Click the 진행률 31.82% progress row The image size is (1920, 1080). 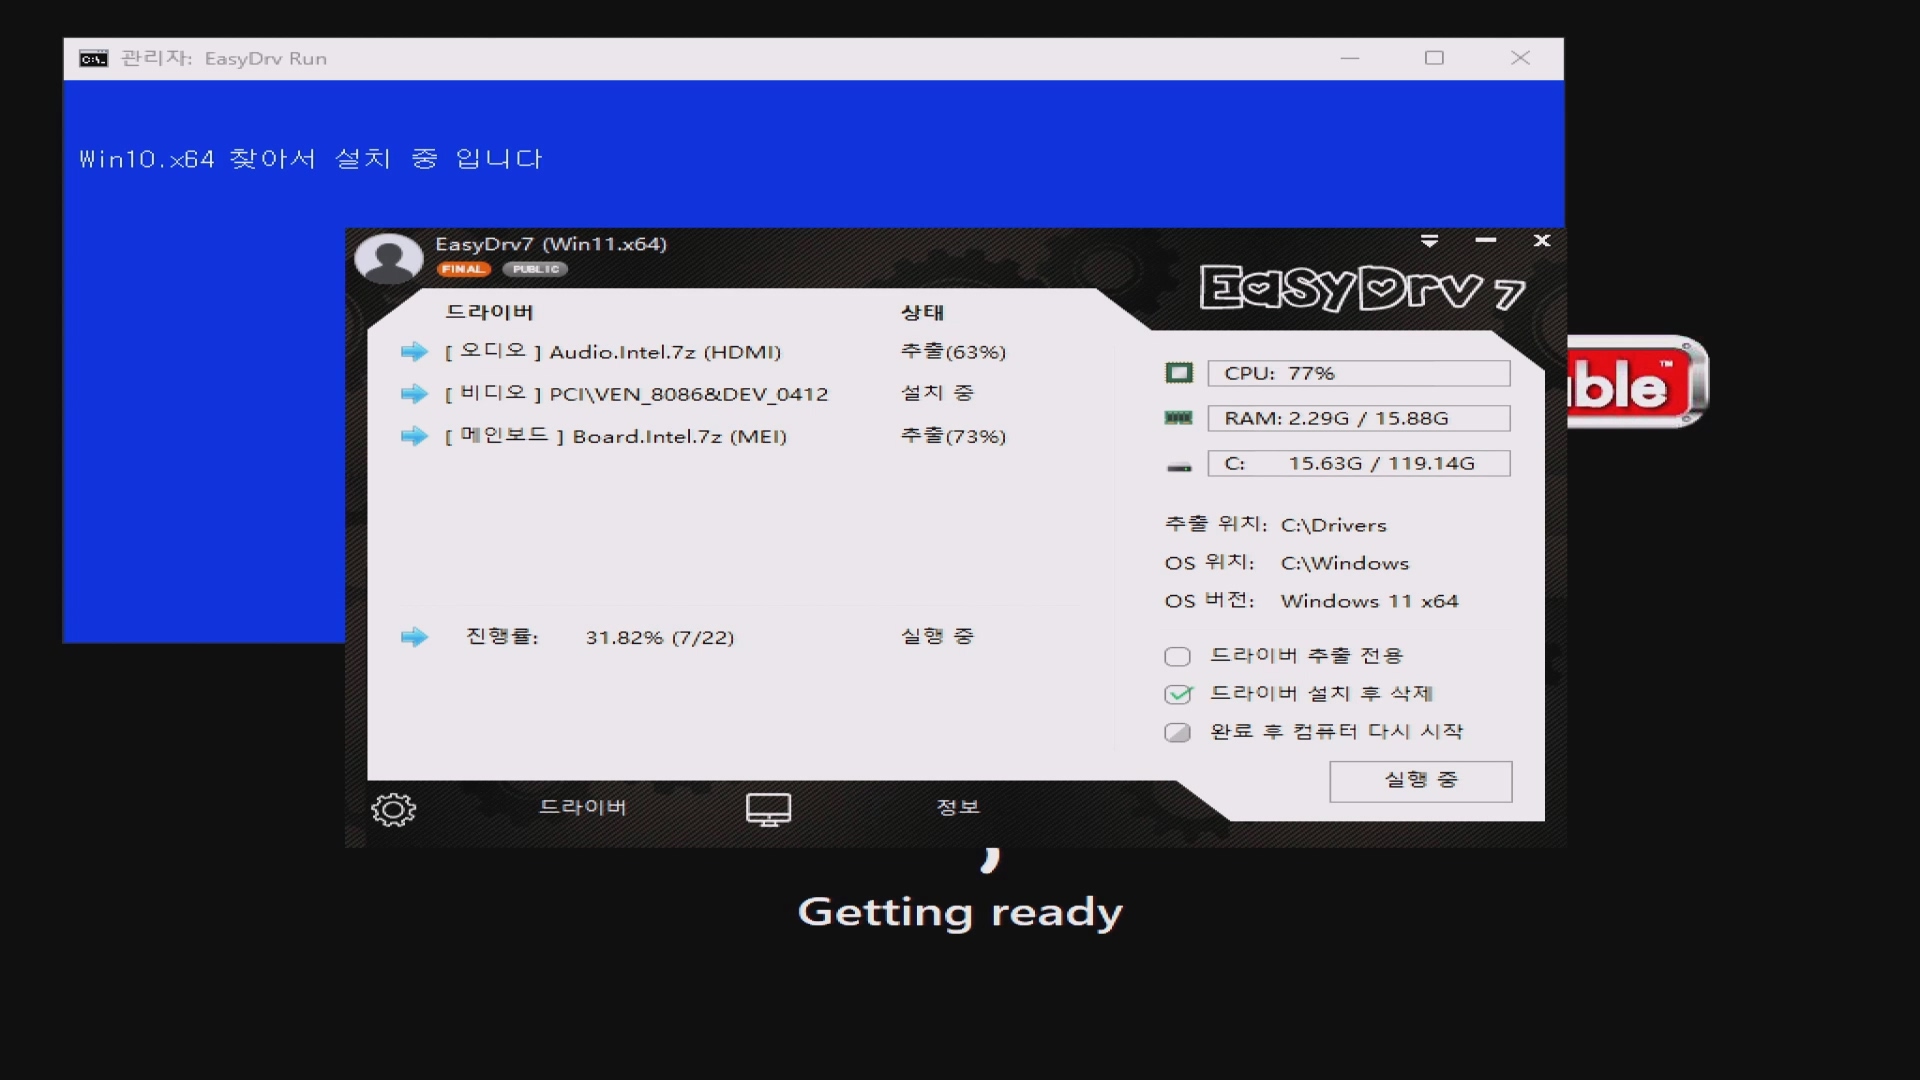coord(659,638)
